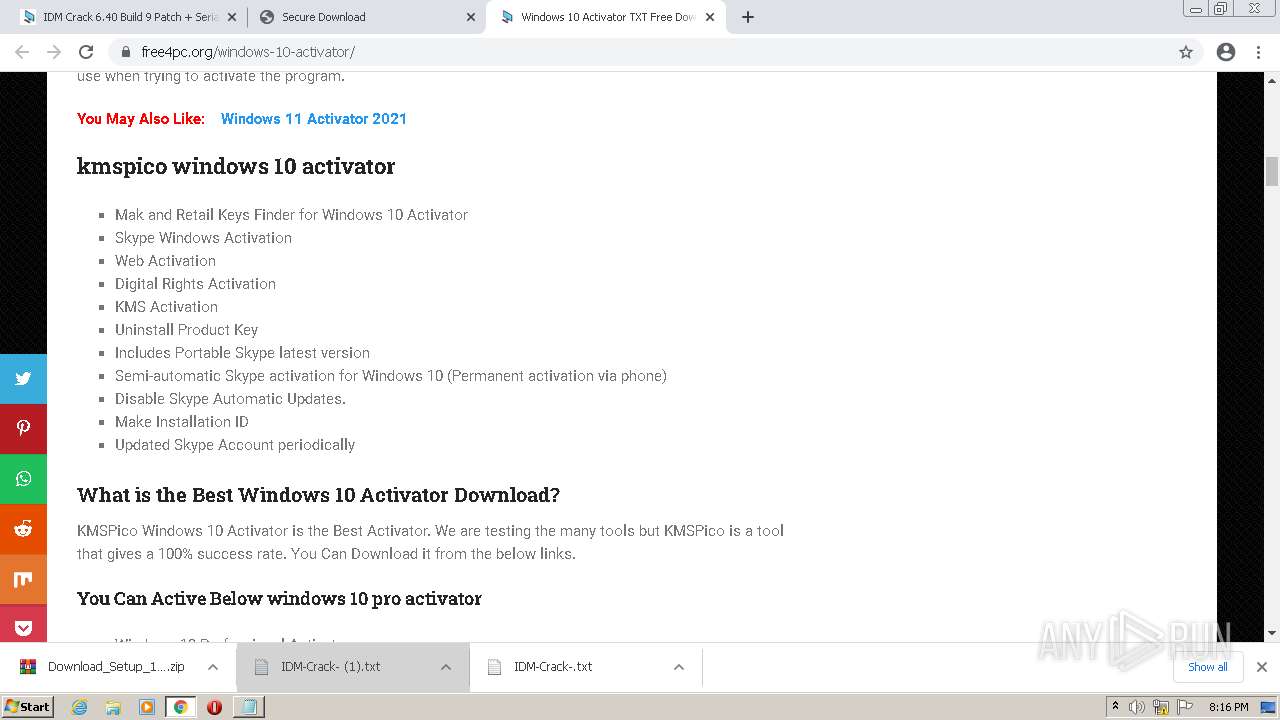Open Chrome three-dot menu
This screenshot has height=720, width=1280.
click(x=1259, y=52)
